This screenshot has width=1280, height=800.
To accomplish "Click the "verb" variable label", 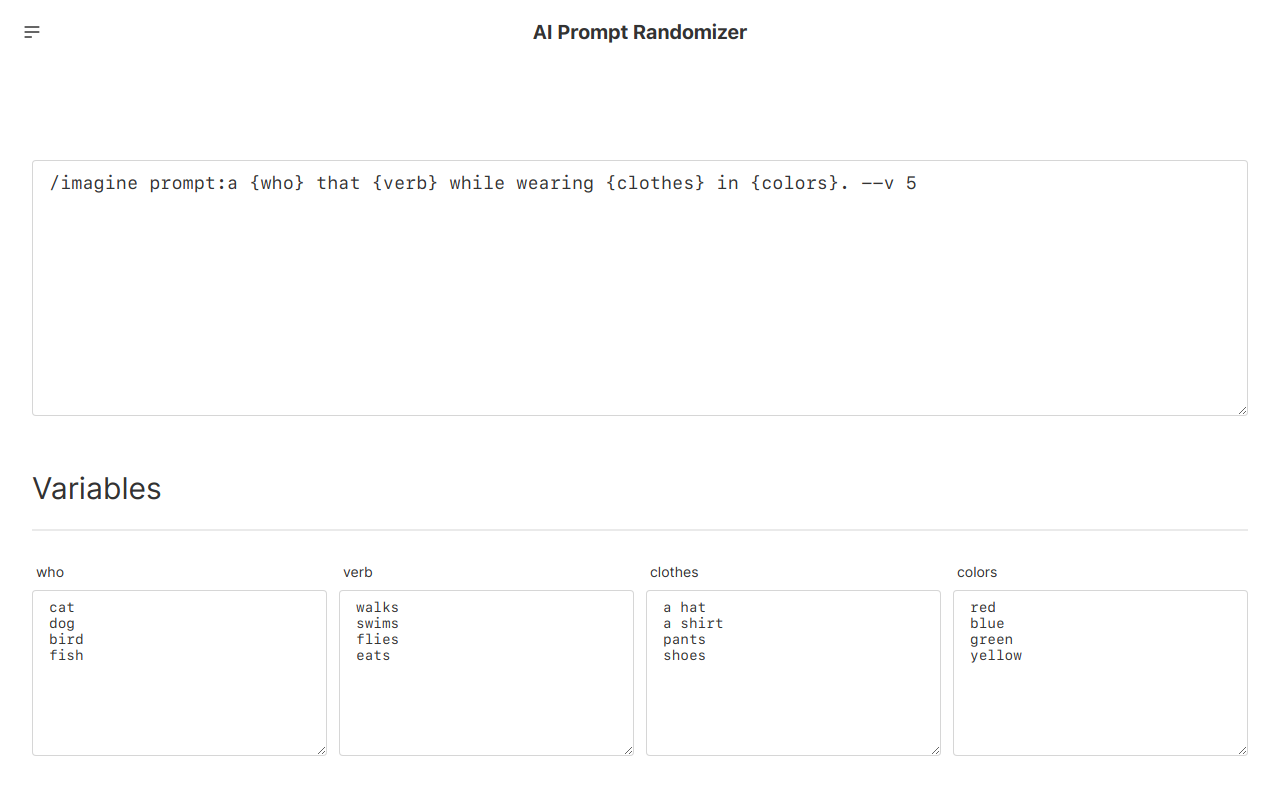I will [x=358, y=572].
